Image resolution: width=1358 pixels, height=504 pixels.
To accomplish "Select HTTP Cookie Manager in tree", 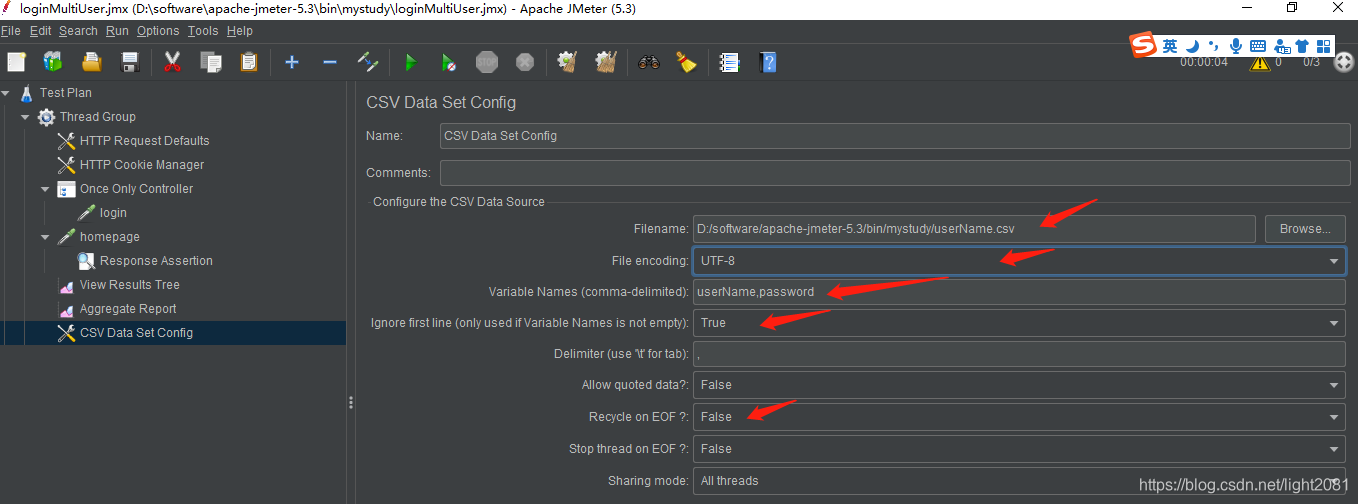I will coord(141,165).
